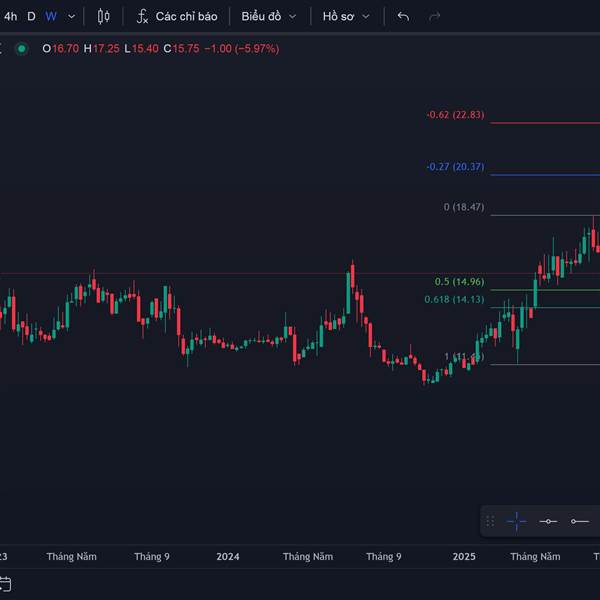This screenshot has height=600, width=600.
Task: Click the close price value C15.75
Action: (181, 49)
